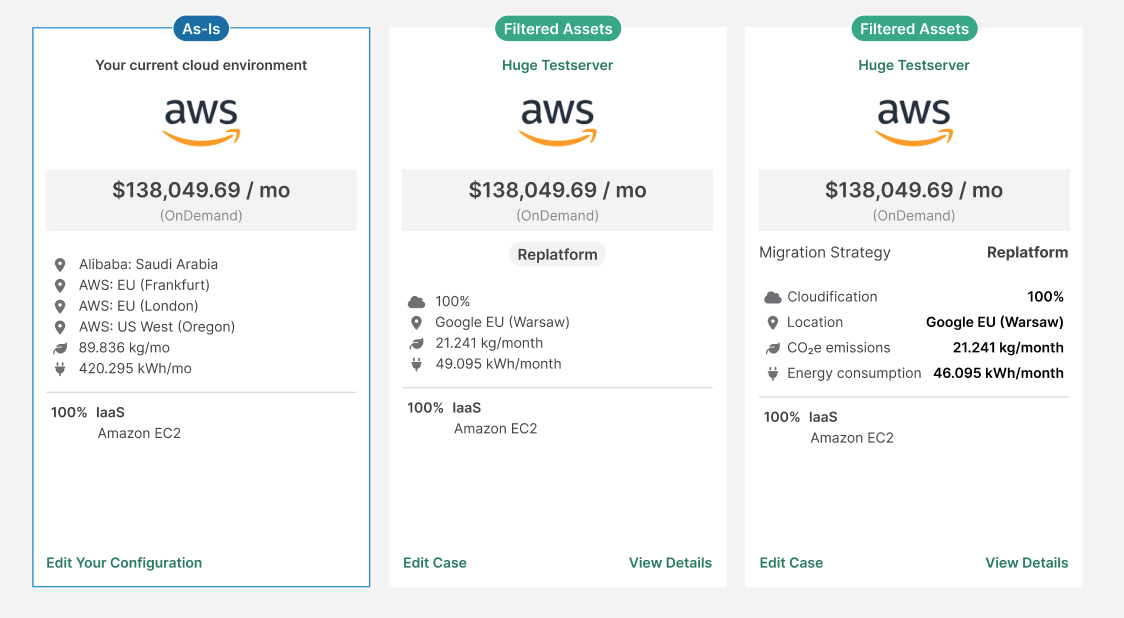The image size is (1124, 618).
Task: Click the "Cloudification" label
Action: (832, 297)
